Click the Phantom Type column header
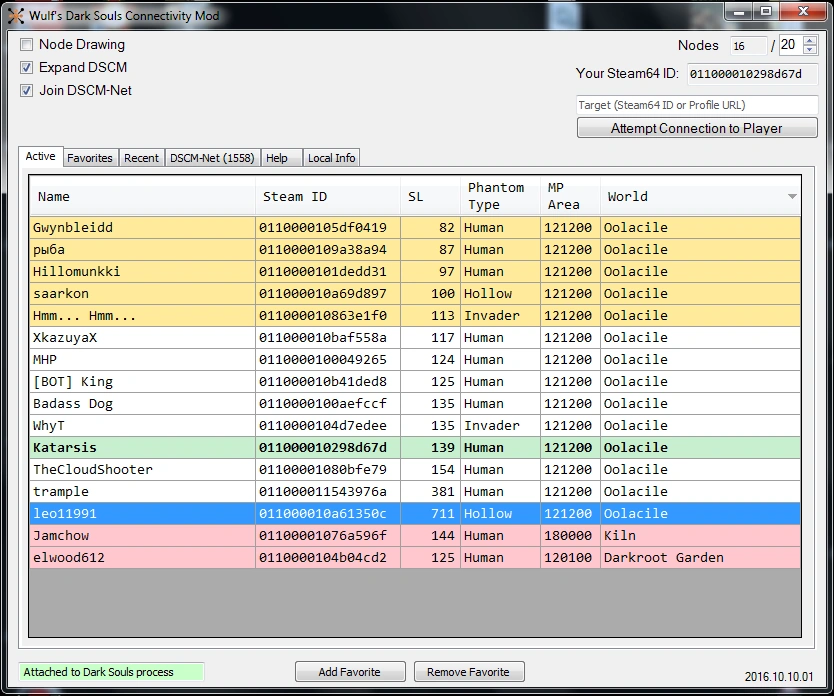 pos(499,196)
